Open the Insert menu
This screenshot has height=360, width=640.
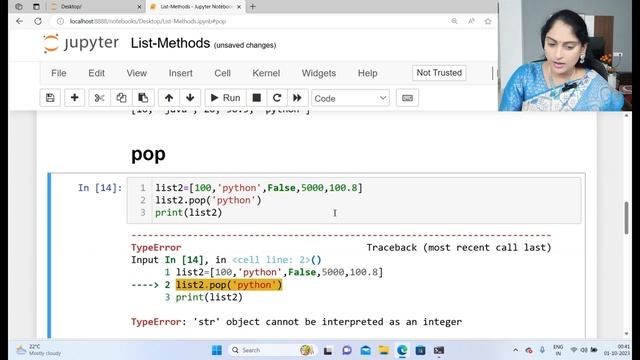[180, 73]
